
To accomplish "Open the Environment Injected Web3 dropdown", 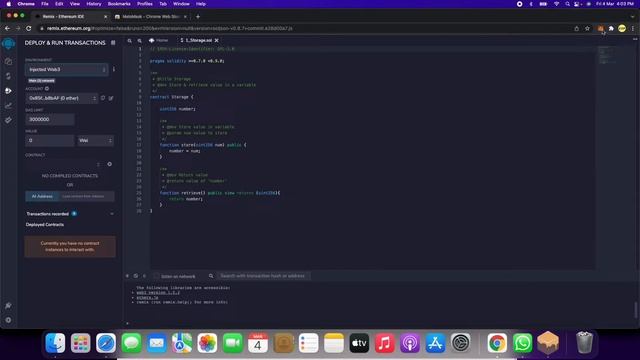I will 67,69.
